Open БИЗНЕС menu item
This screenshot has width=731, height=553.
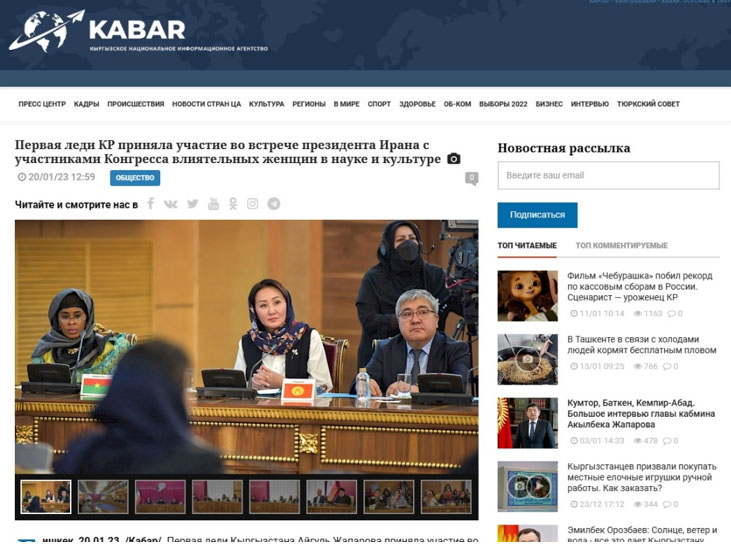[x=549, y=104]
